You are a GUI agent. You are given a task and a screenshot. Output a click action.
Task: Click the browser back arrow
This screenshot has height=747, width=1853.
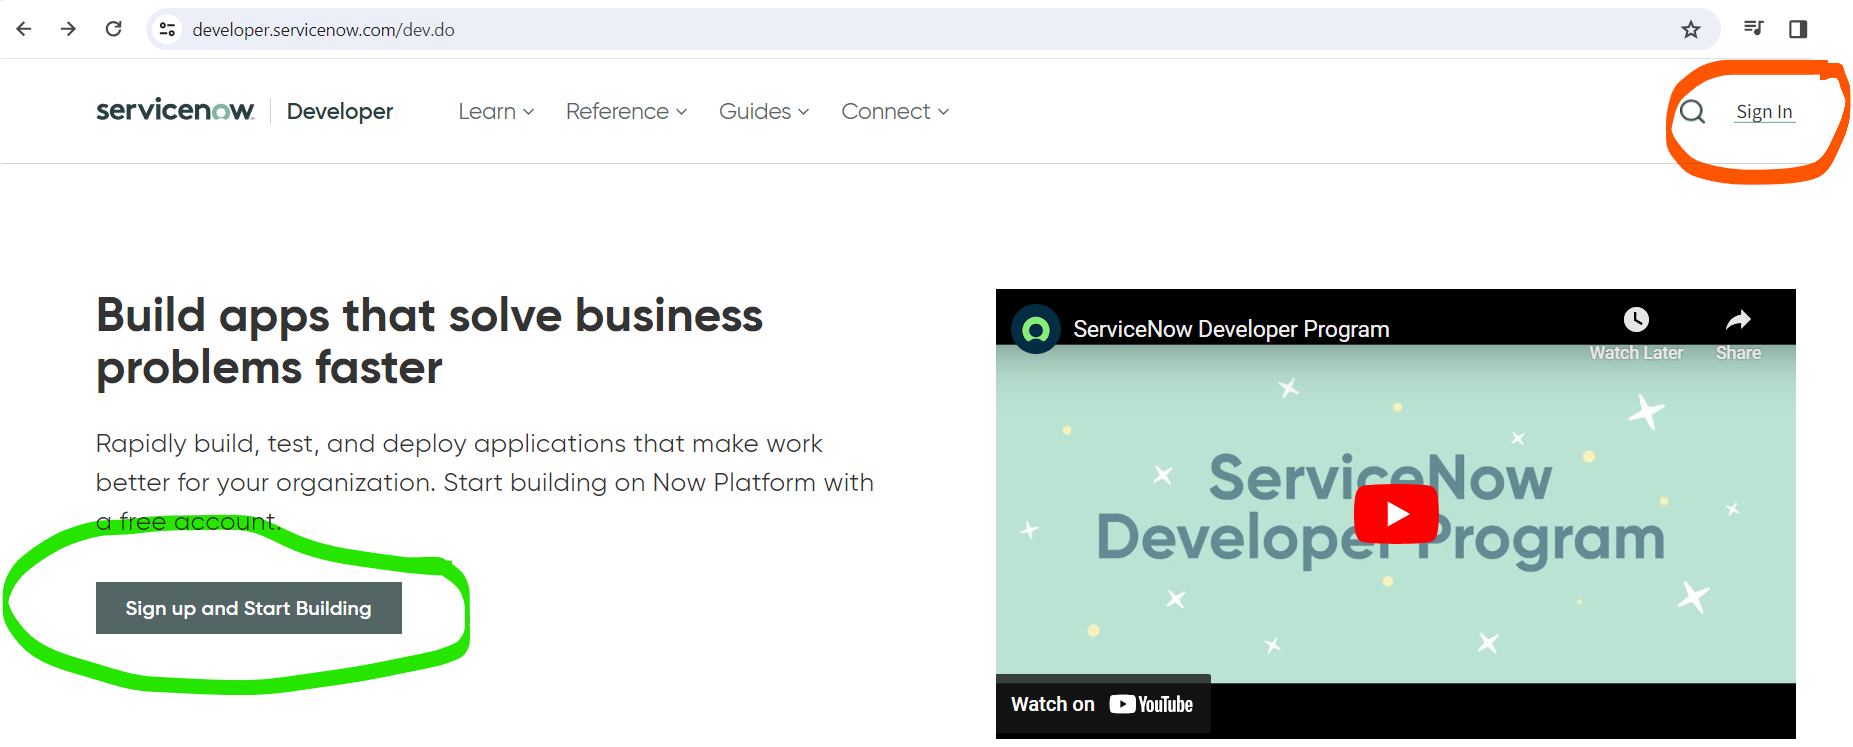pos(24,29)
